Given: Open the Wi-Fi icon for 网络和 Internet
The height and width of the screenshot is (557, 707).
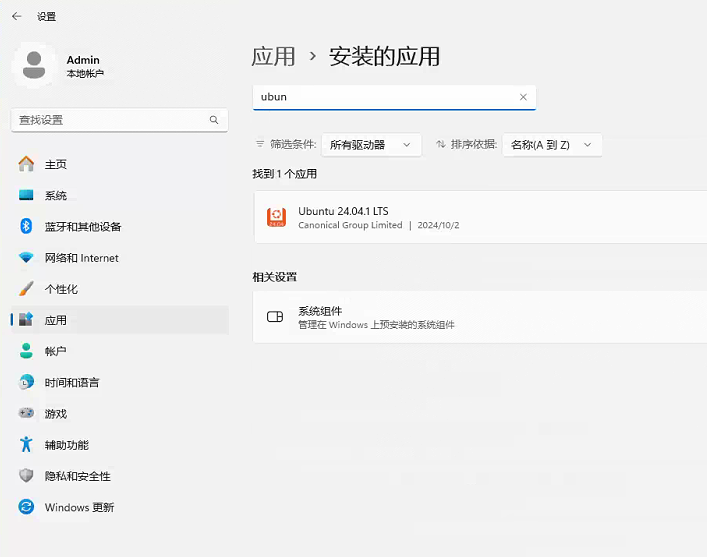Looking at the screenshot, I should (x=26, y=258).
